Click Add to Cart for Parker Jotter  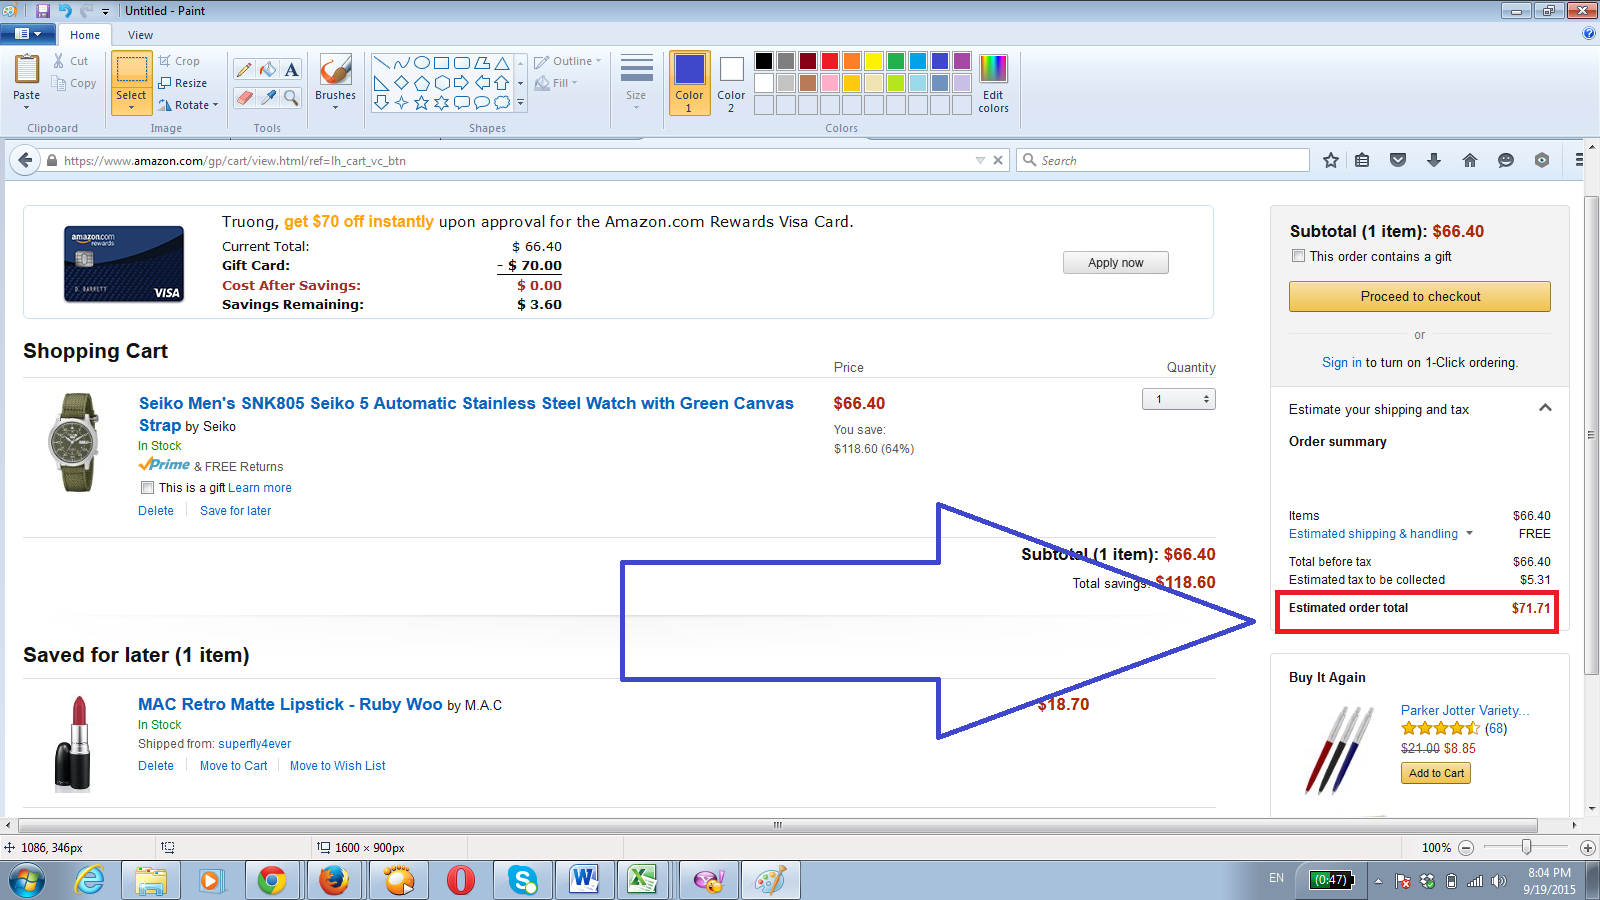(x=1436, y=773)
